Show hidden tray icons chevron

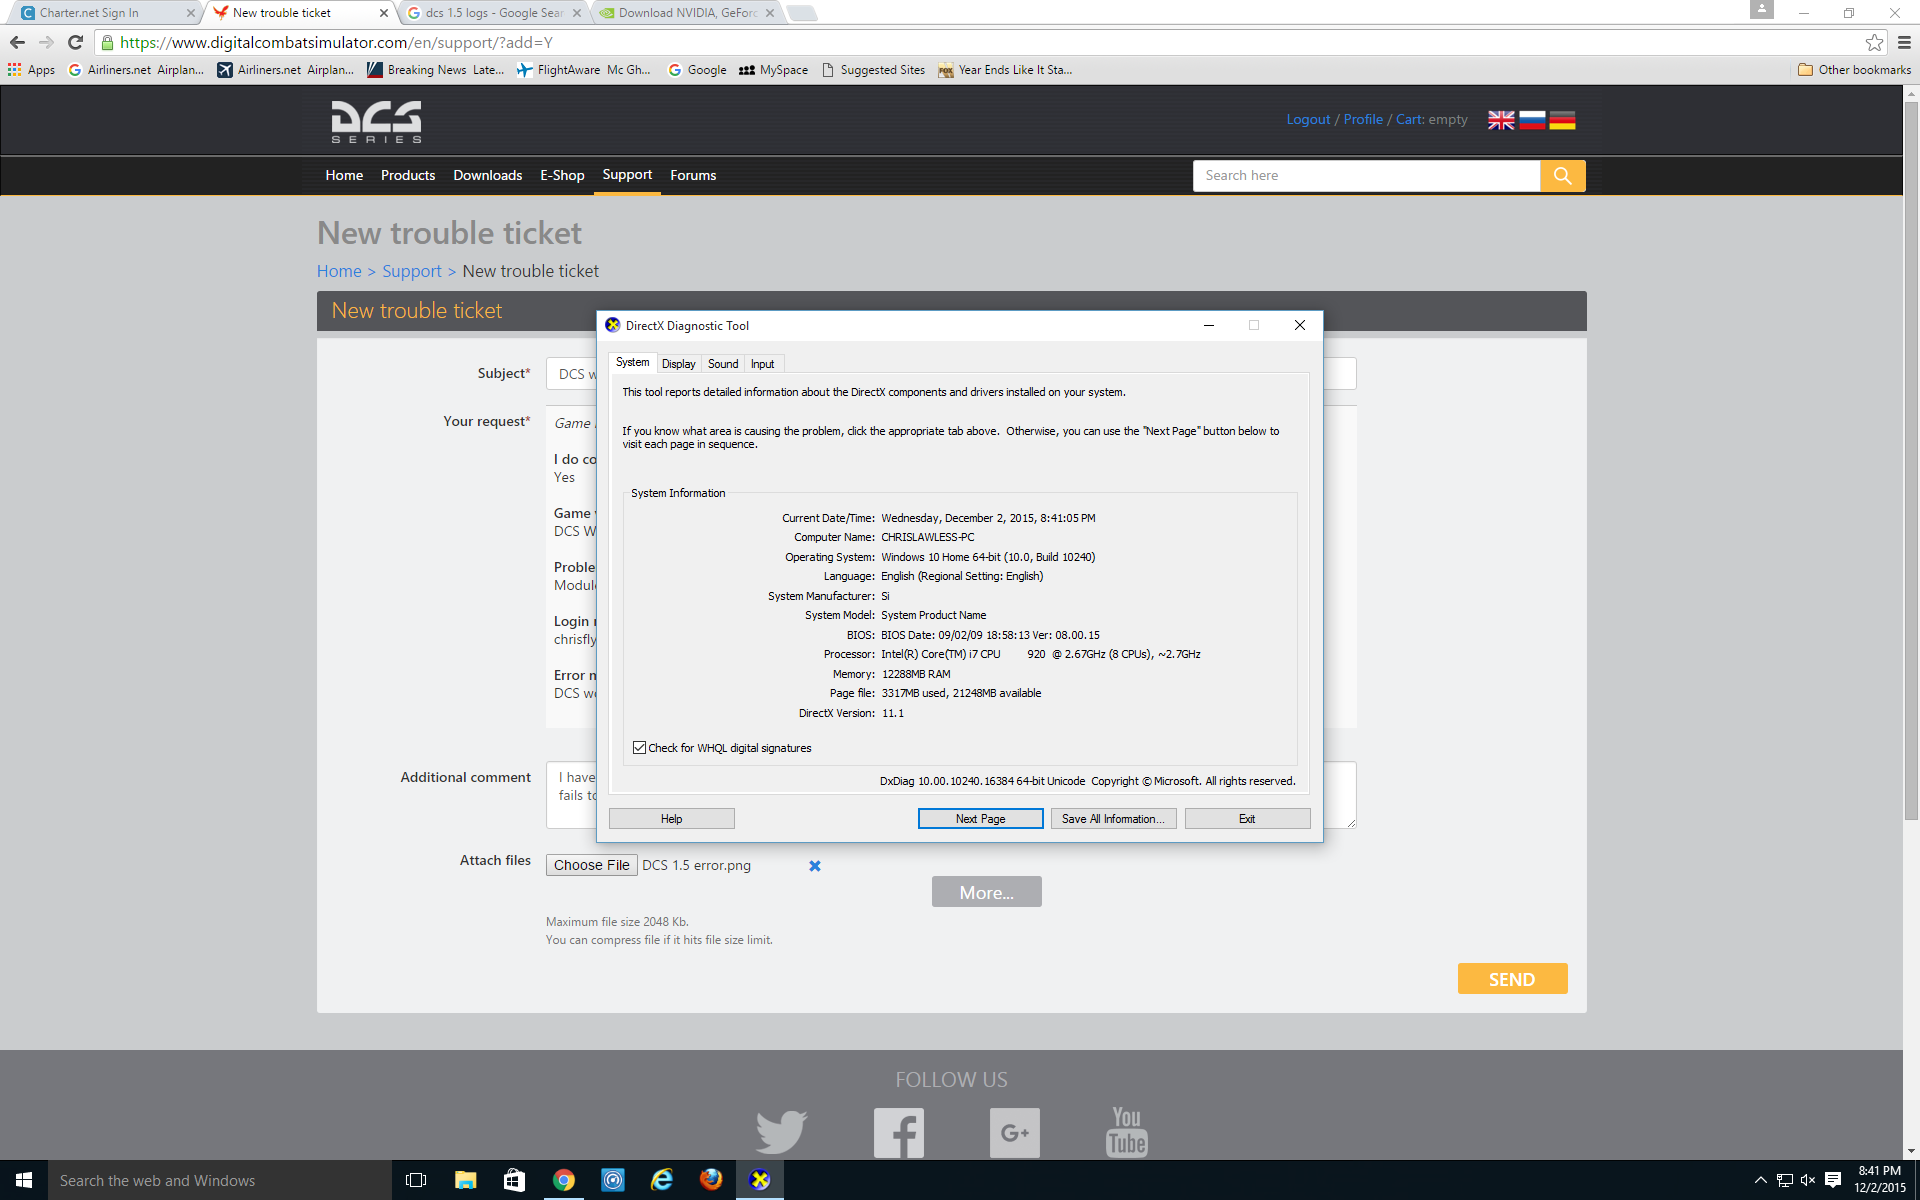[x=1760, y=1180]
